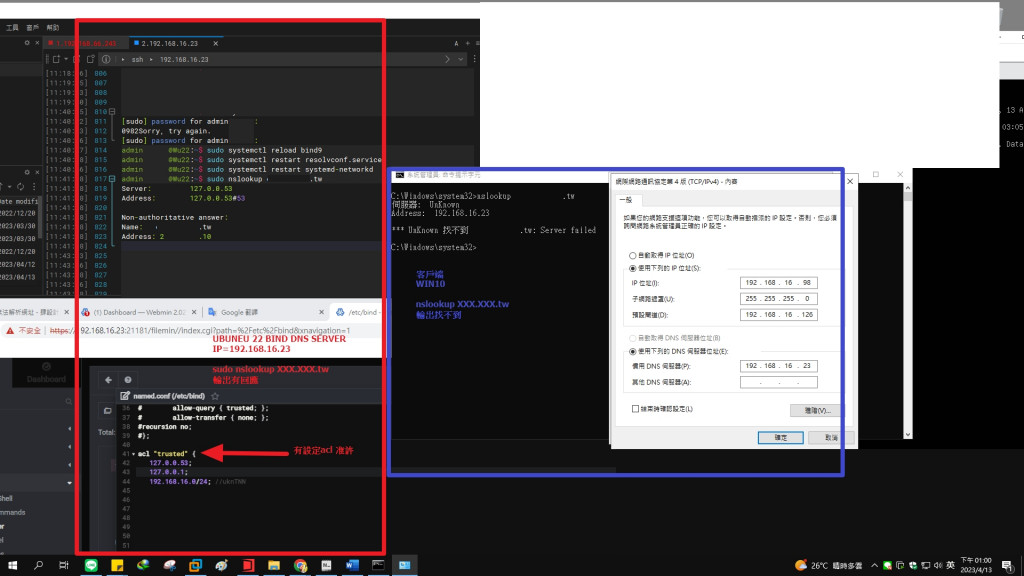Click the default gateway field 192.168.16.126

(x=778, y=315)
